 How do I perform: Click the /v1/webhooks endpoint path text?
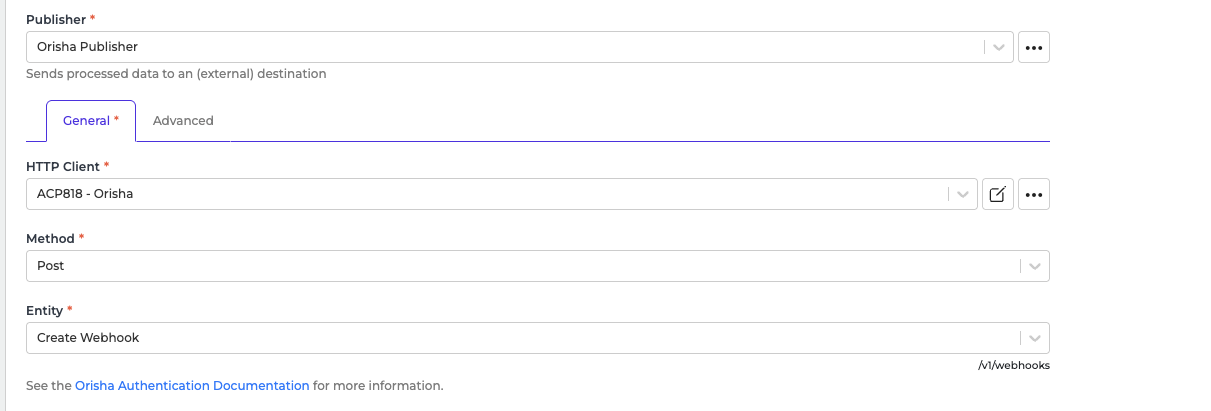pos(1014,365)
